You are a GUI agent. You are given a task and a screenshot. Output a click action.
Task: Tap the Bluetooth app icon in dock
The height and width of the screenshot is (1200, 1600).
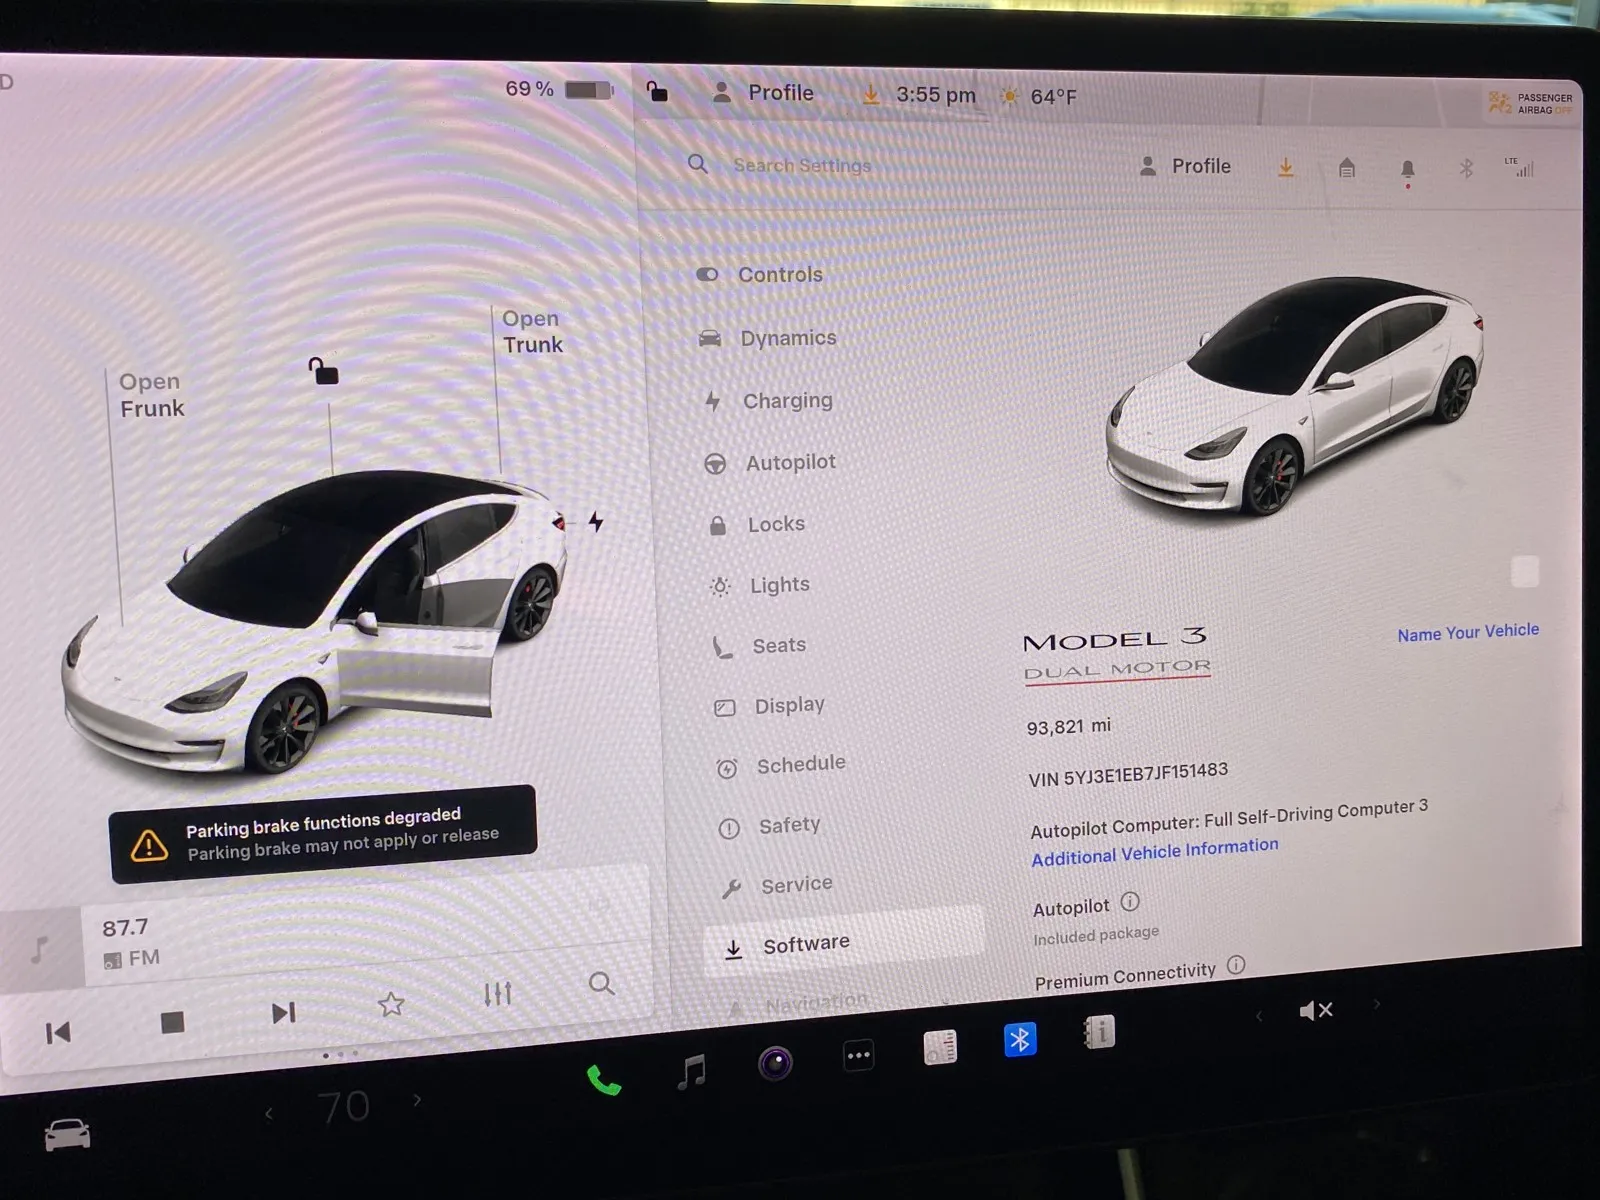[1019, 1040]
